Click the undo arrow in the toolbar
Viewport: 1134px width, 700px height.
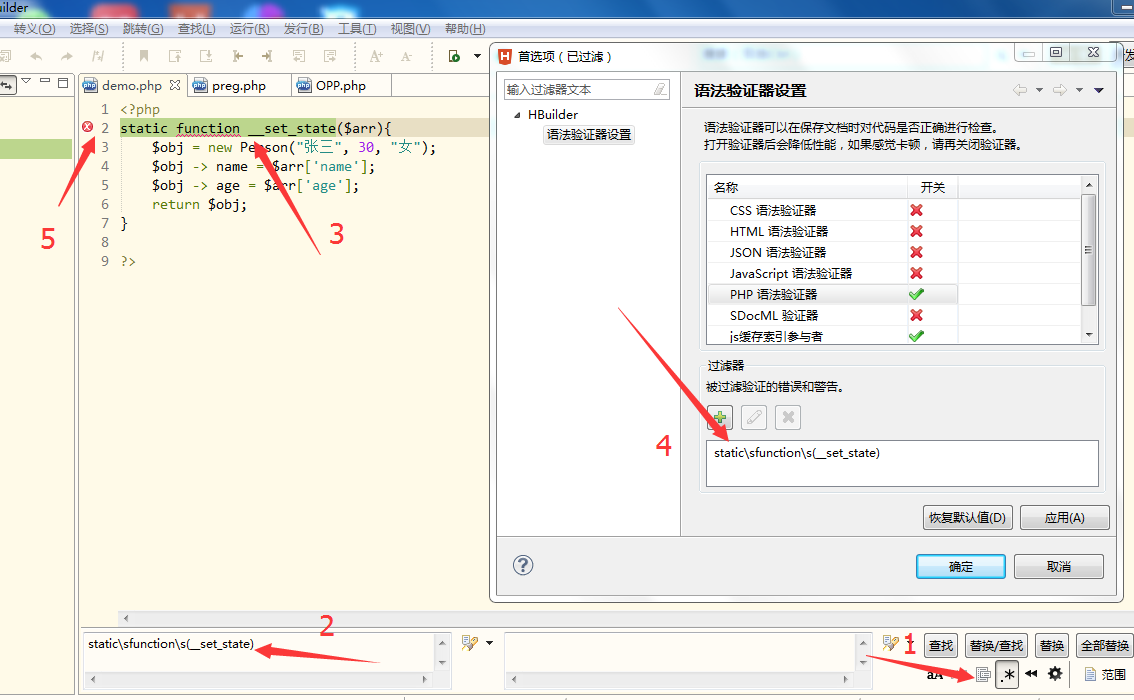(36, 56)
